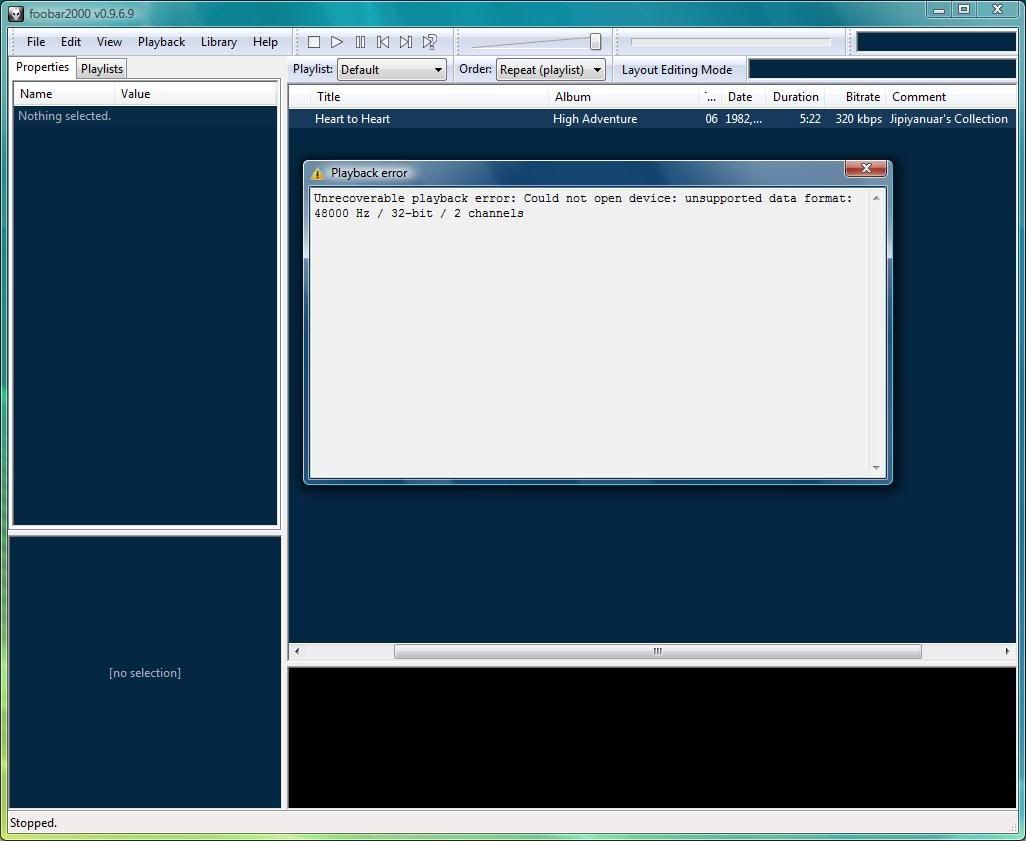Sort by the Comment column header

point(950,97)
